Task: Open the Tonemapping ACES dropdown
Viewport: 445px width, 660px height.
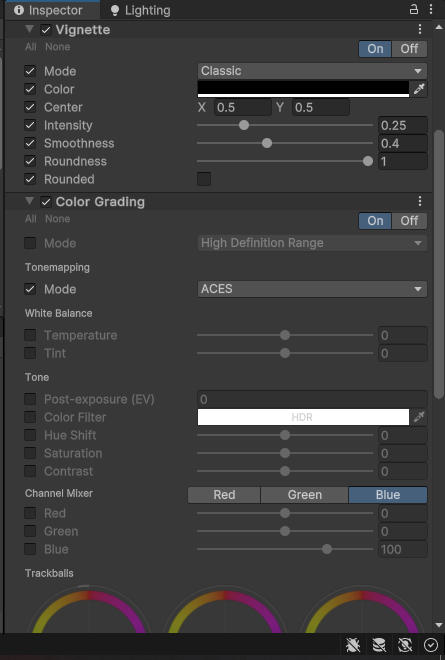Action: [312, 289]
